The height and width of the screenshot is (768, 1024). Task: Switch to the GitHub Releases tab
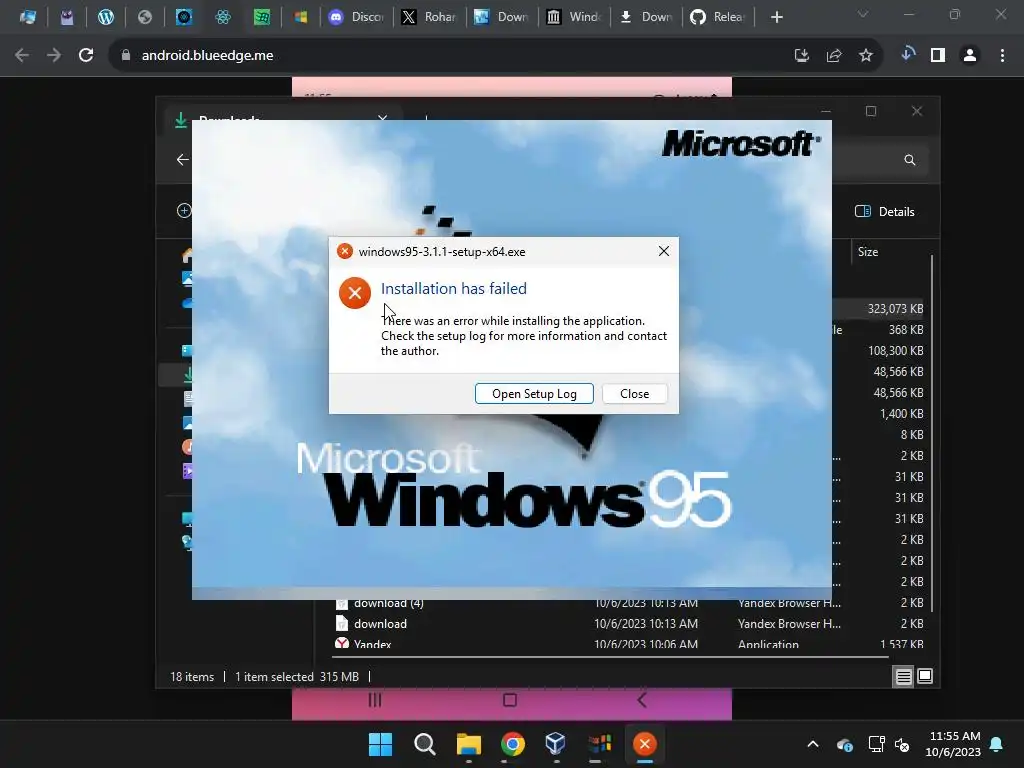tap(718, 17)
